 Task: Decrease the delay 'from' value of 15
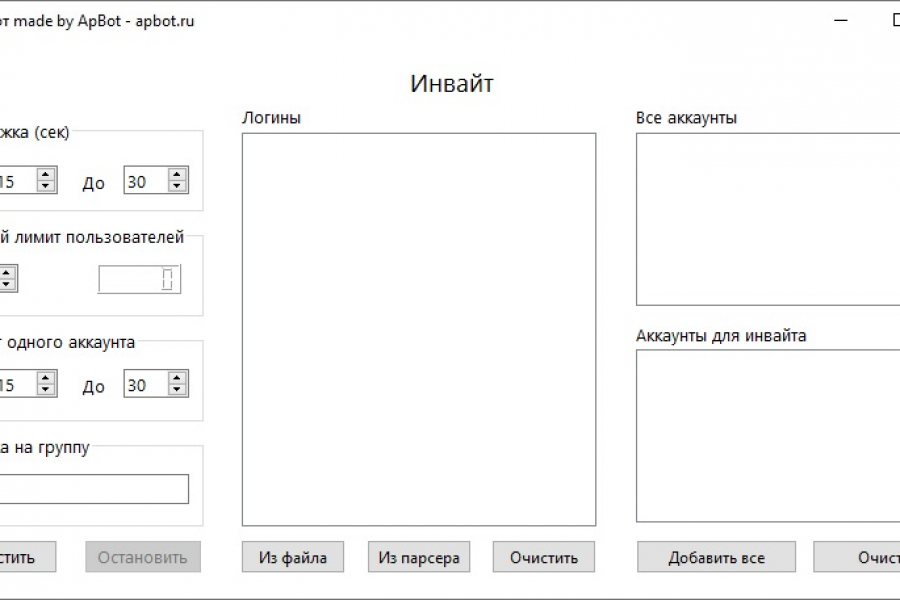point(46,186)
